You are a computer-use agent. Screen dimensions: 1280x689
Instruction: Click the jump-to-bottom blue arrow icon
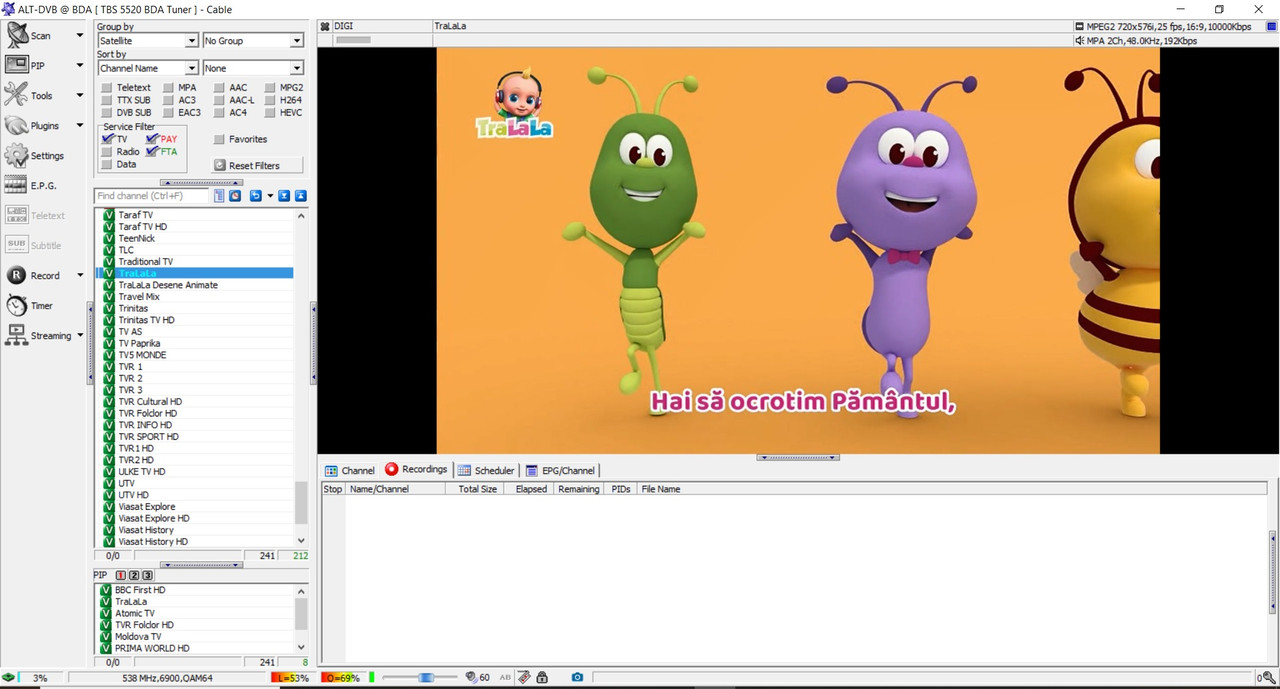pyautogui.click(x=284, y=196)
